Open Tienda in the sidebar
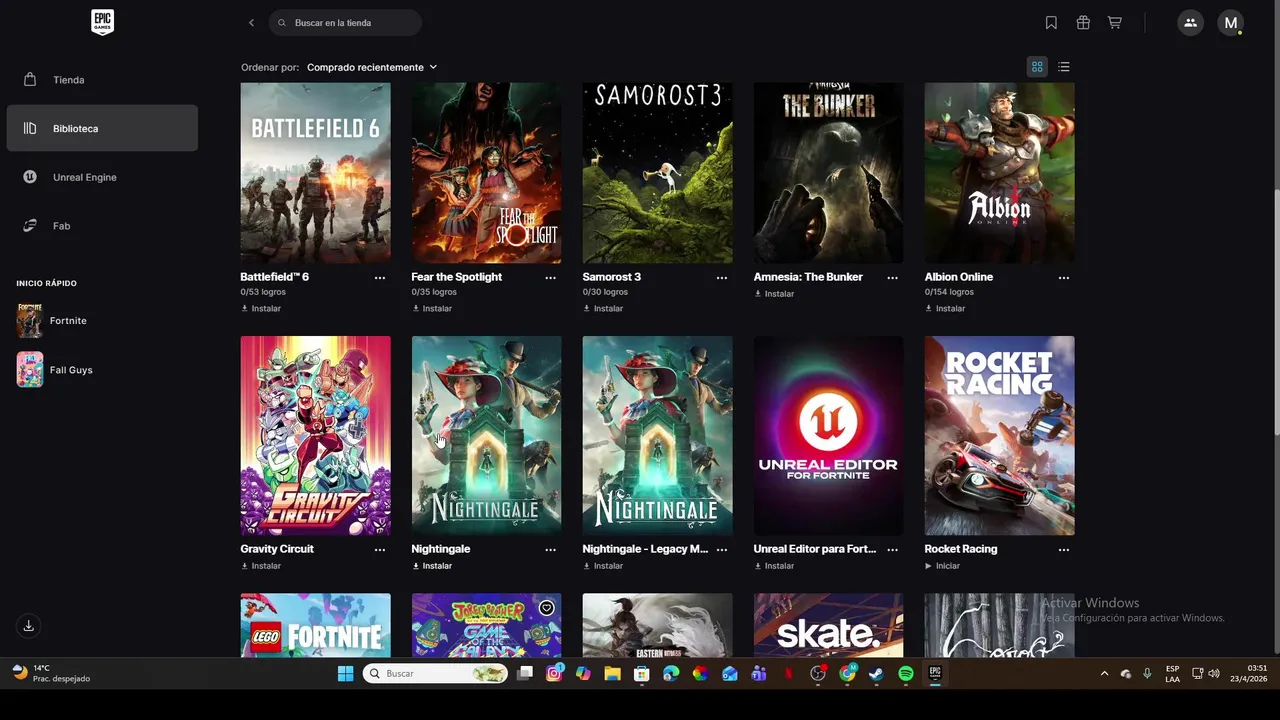1280x720 pixels. pyautogui.click(x=102, y=80)
